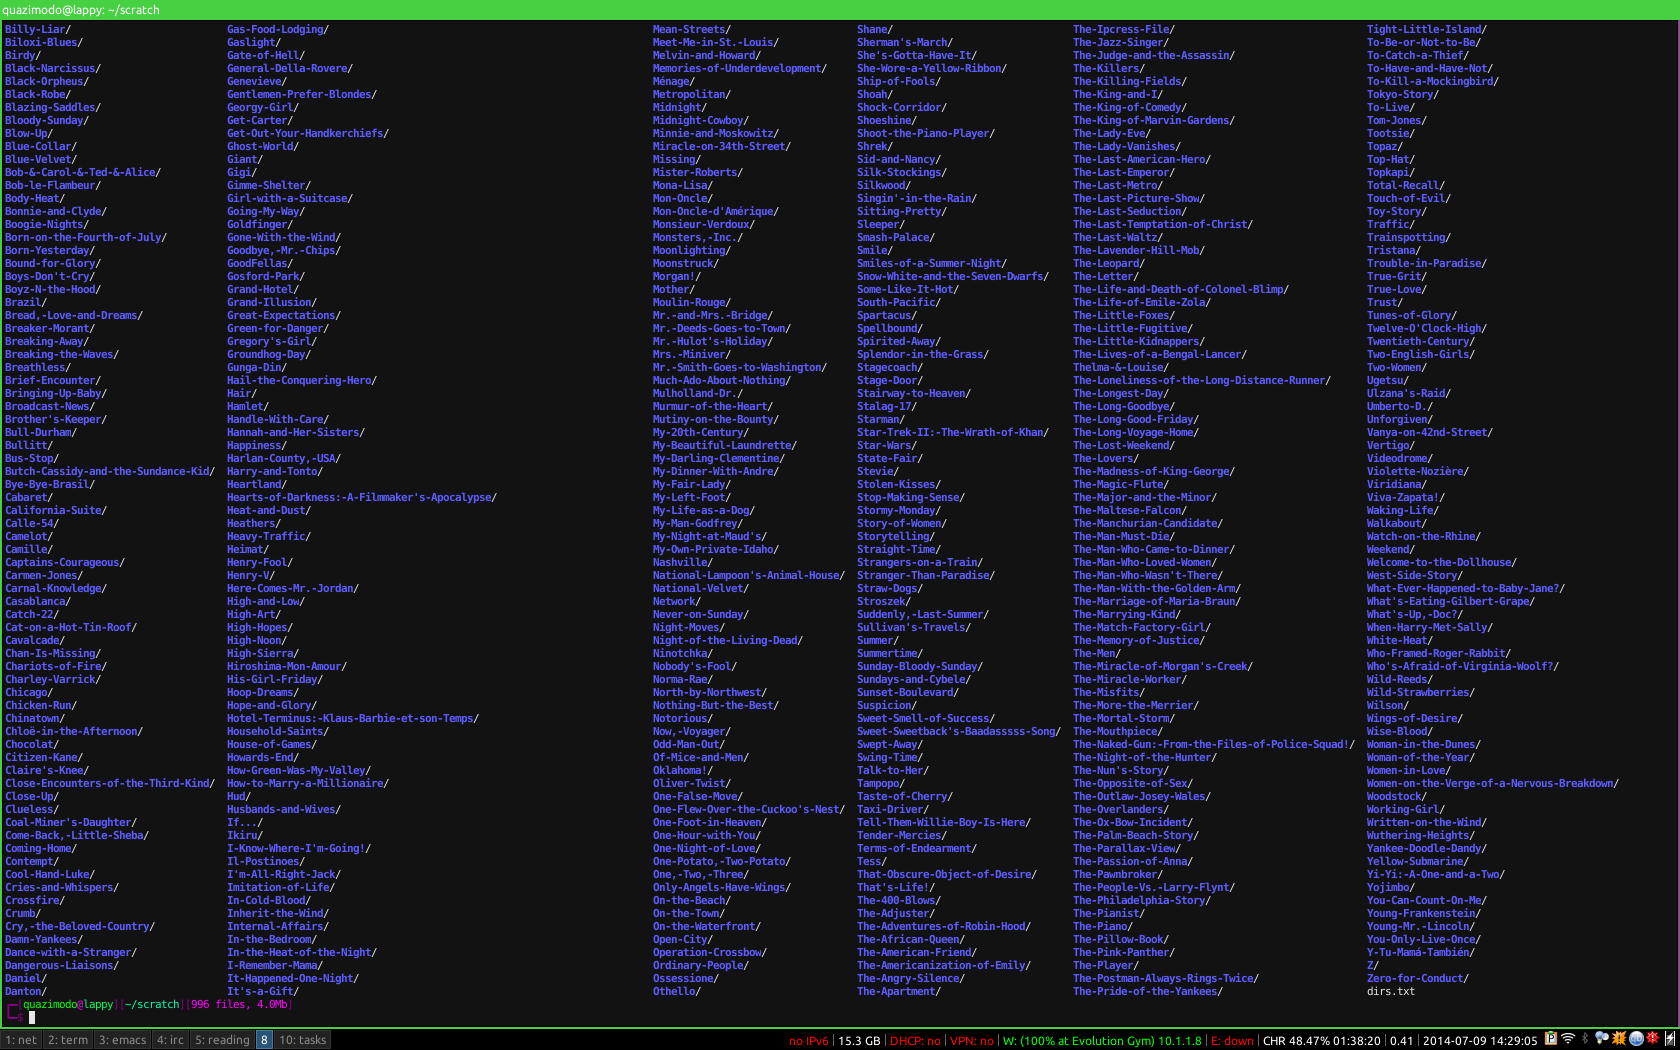This screenshot has width=1680, height=1050.
Task: Click the 'Hoop-Dreams/' directory
Action: pos(263,693)
